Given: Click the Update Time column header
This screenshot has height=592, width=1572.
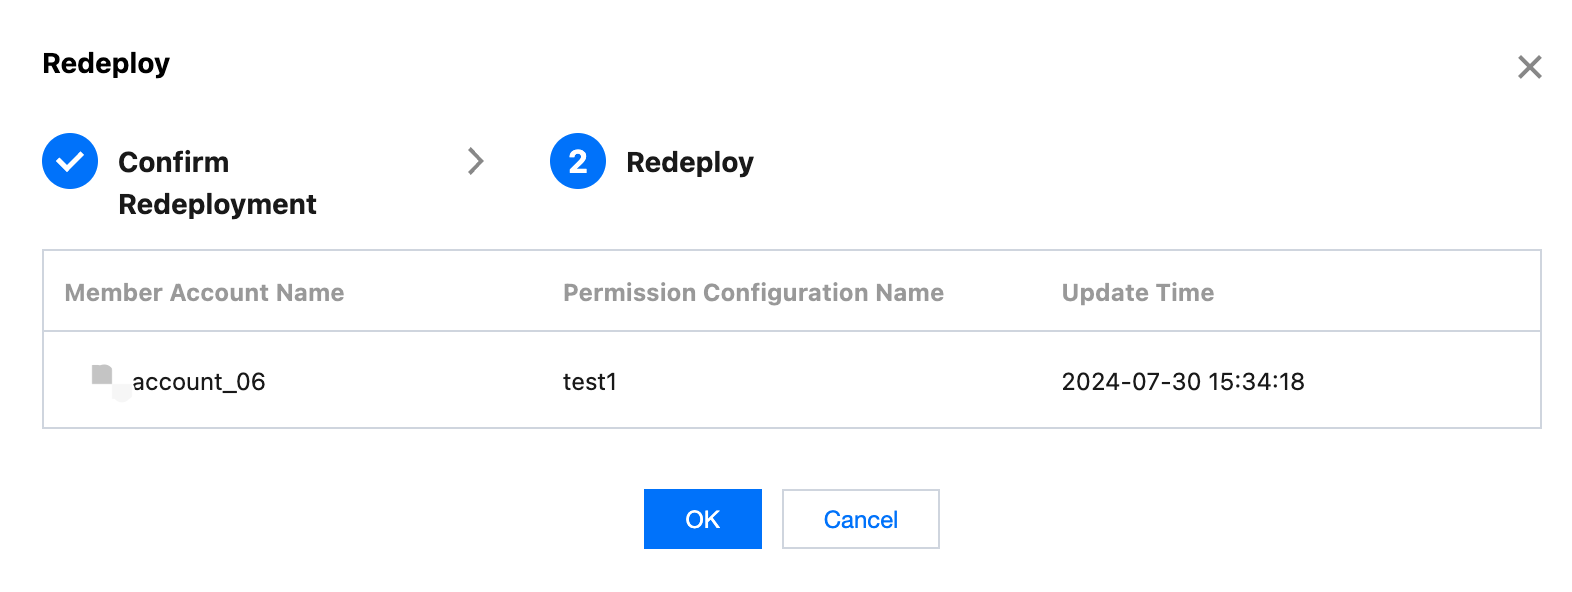Looking at the screenshot, I should 1137,292.
